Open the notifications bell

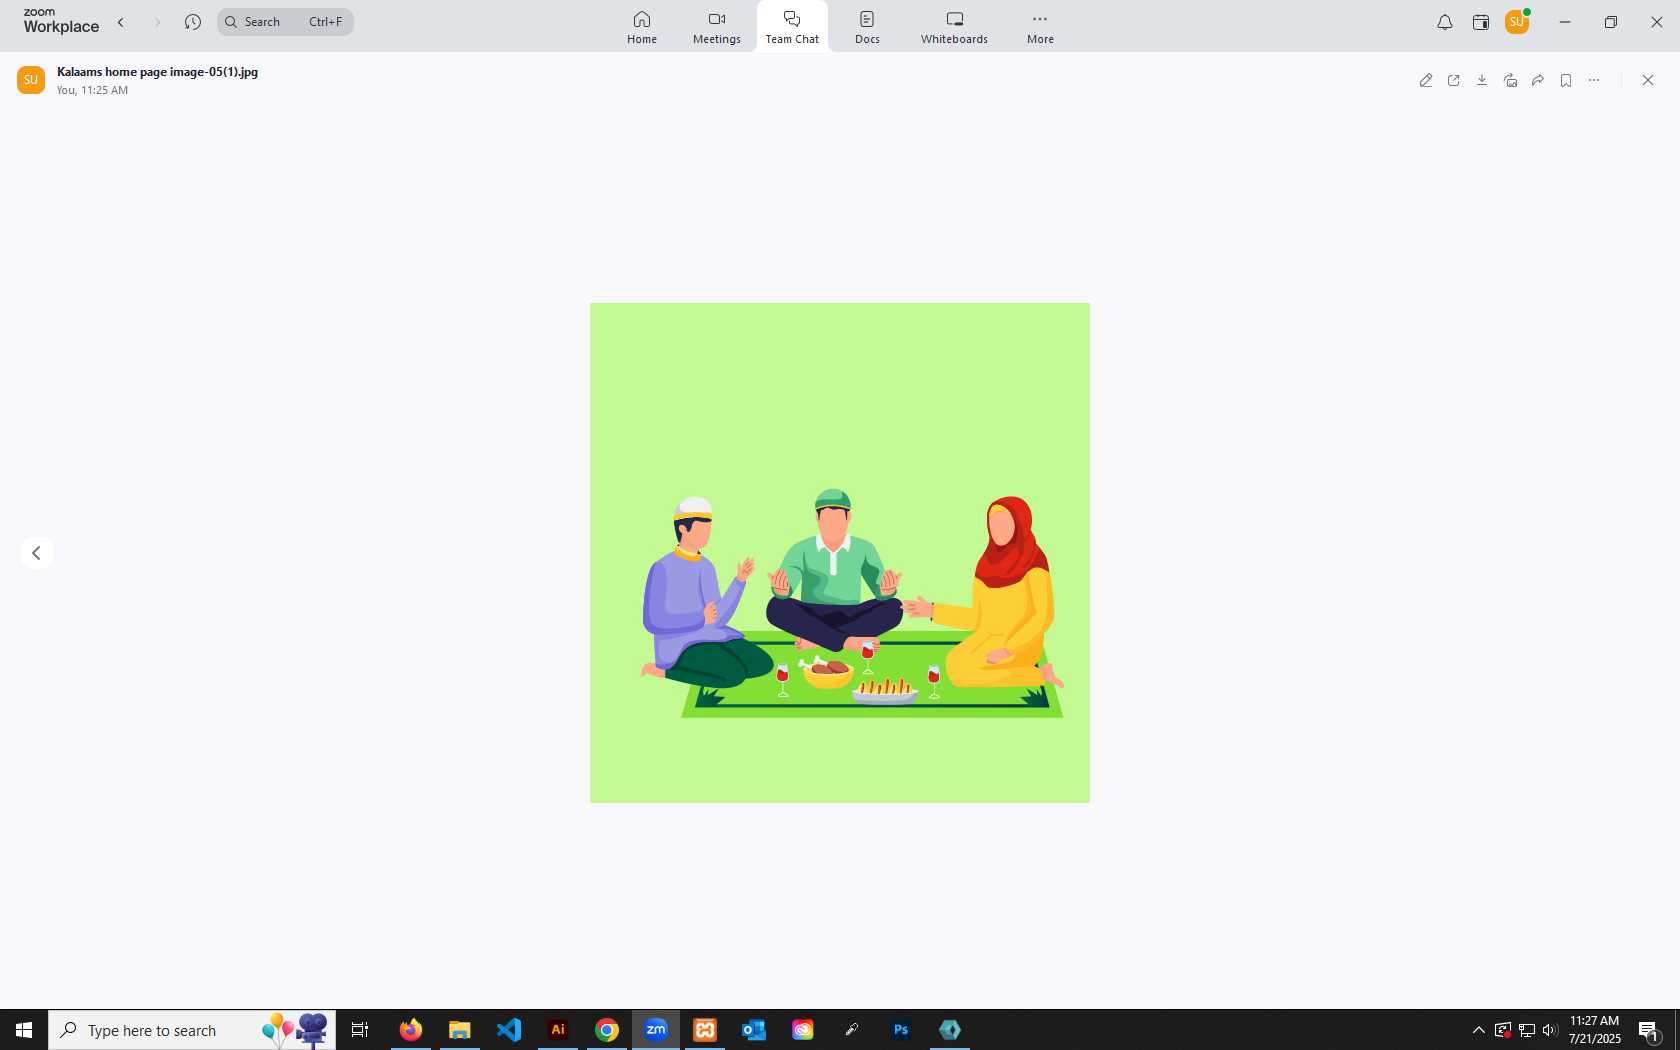tap(1445, 22)
